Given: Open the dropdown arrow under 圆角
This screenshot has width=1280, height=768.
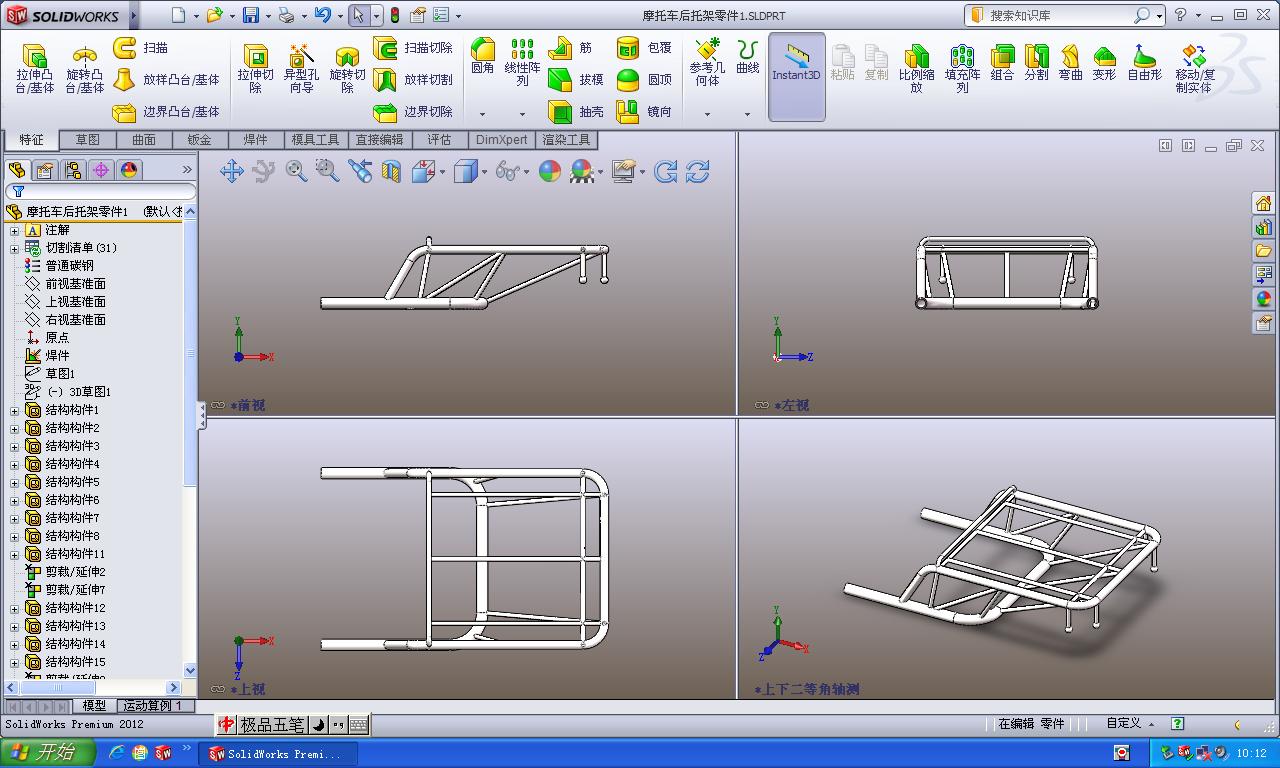Looking at the screenshot, I should [x=482, y=114].
